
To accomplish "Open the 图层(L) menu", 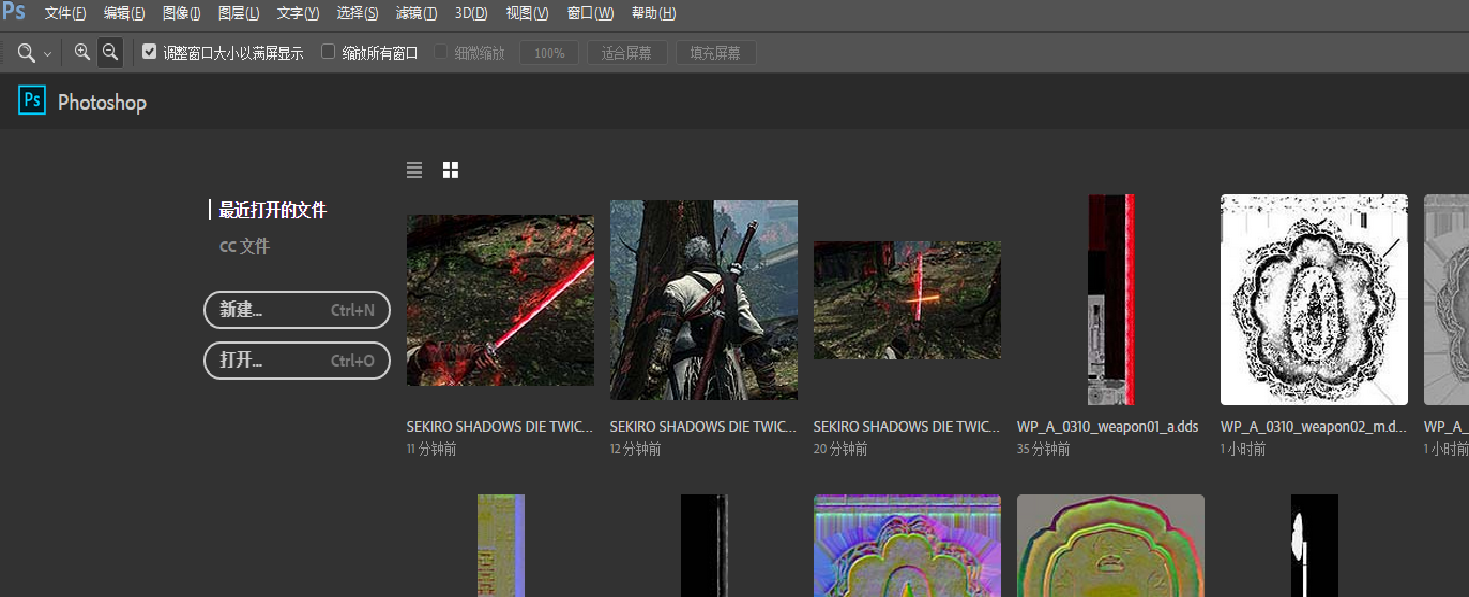I will [x=238, y=13].
